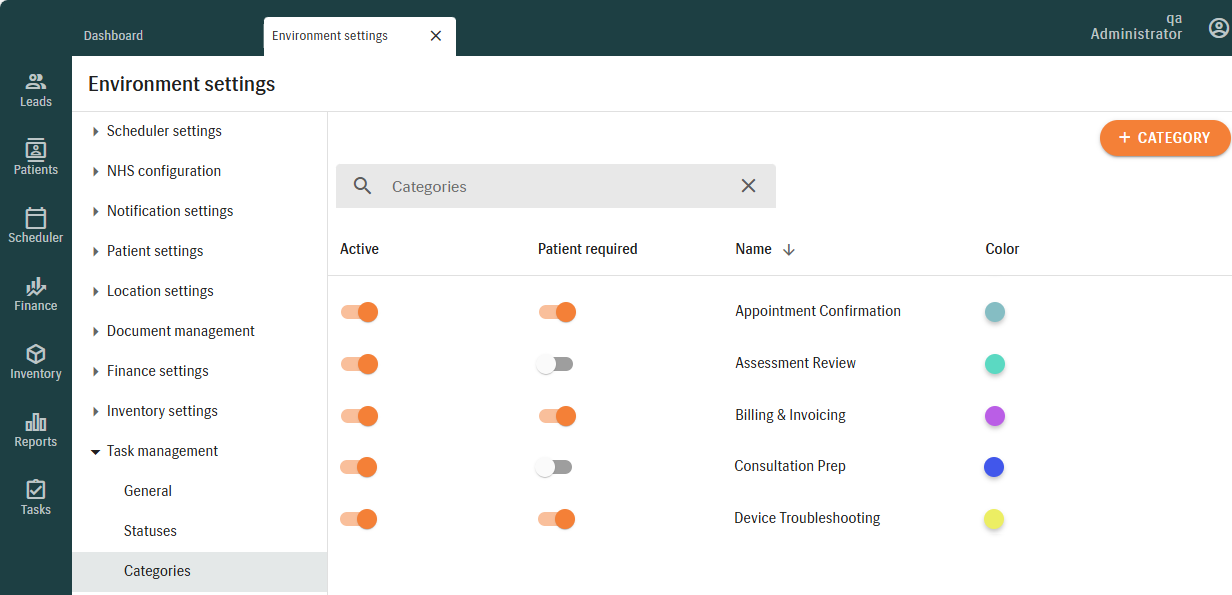The image size is (1232, 595).
Task: Disable Active toggle for Appointment Confirmation
Action: 359,312
